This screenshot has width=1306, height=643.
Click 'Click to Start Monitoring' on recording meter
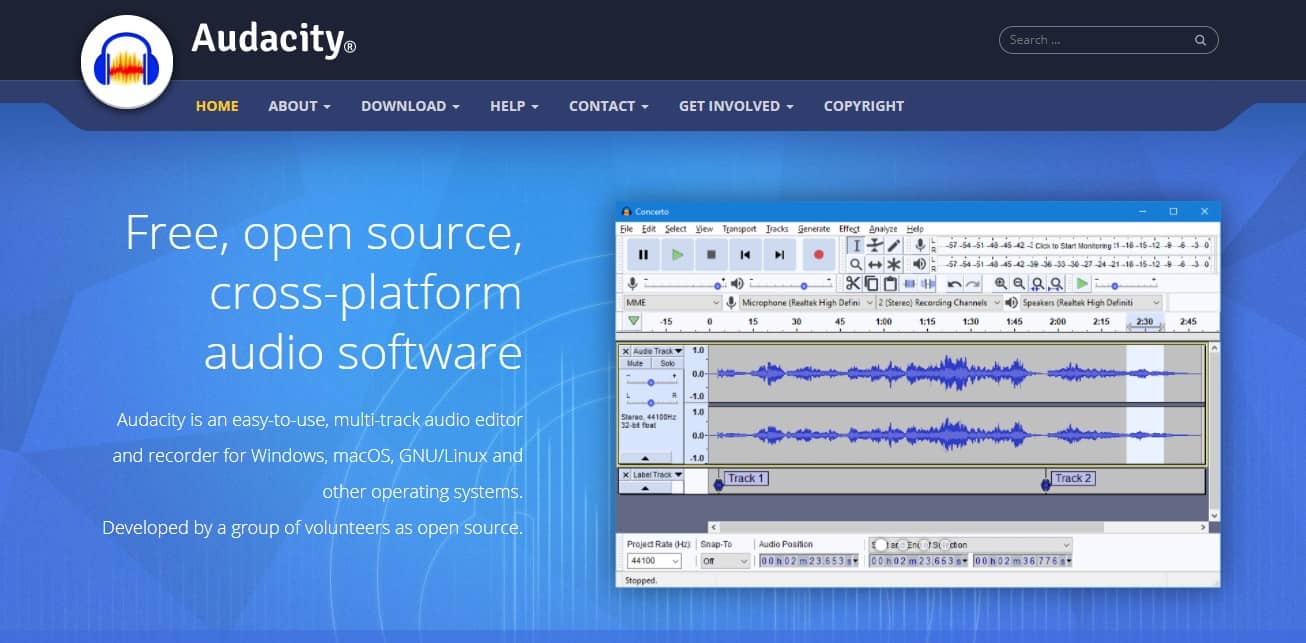click(x=1073, y=245)
